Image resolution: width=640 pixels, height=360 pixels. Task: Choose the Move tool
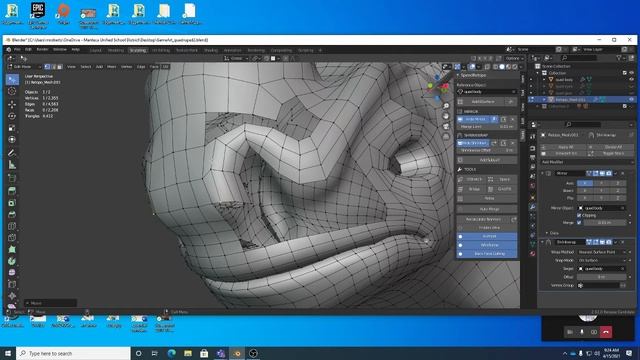pos(12,104)
